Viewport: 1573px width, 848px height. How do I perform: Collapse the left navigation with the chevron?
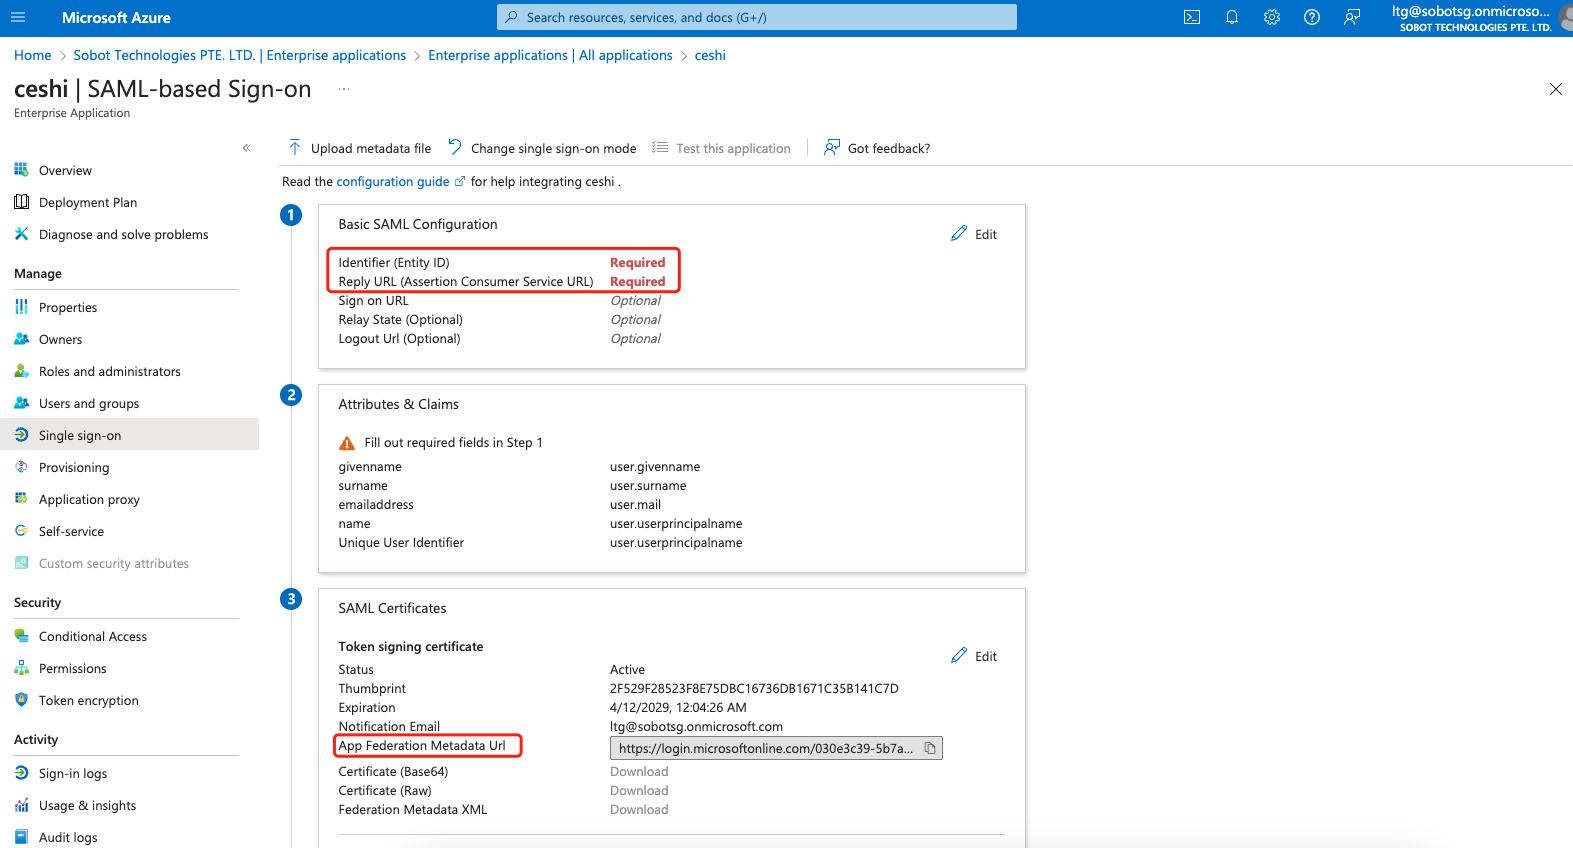click(x=246, y=148)
